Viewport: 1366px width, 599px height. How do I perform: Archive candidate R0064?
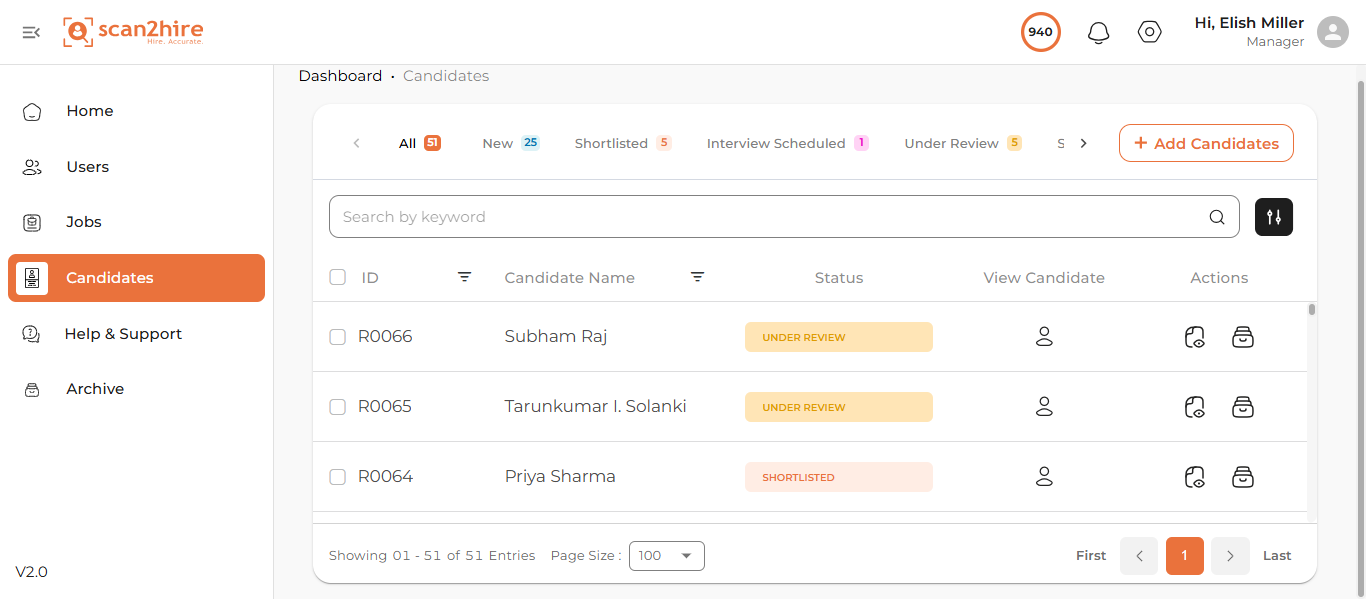point(1243,477)
